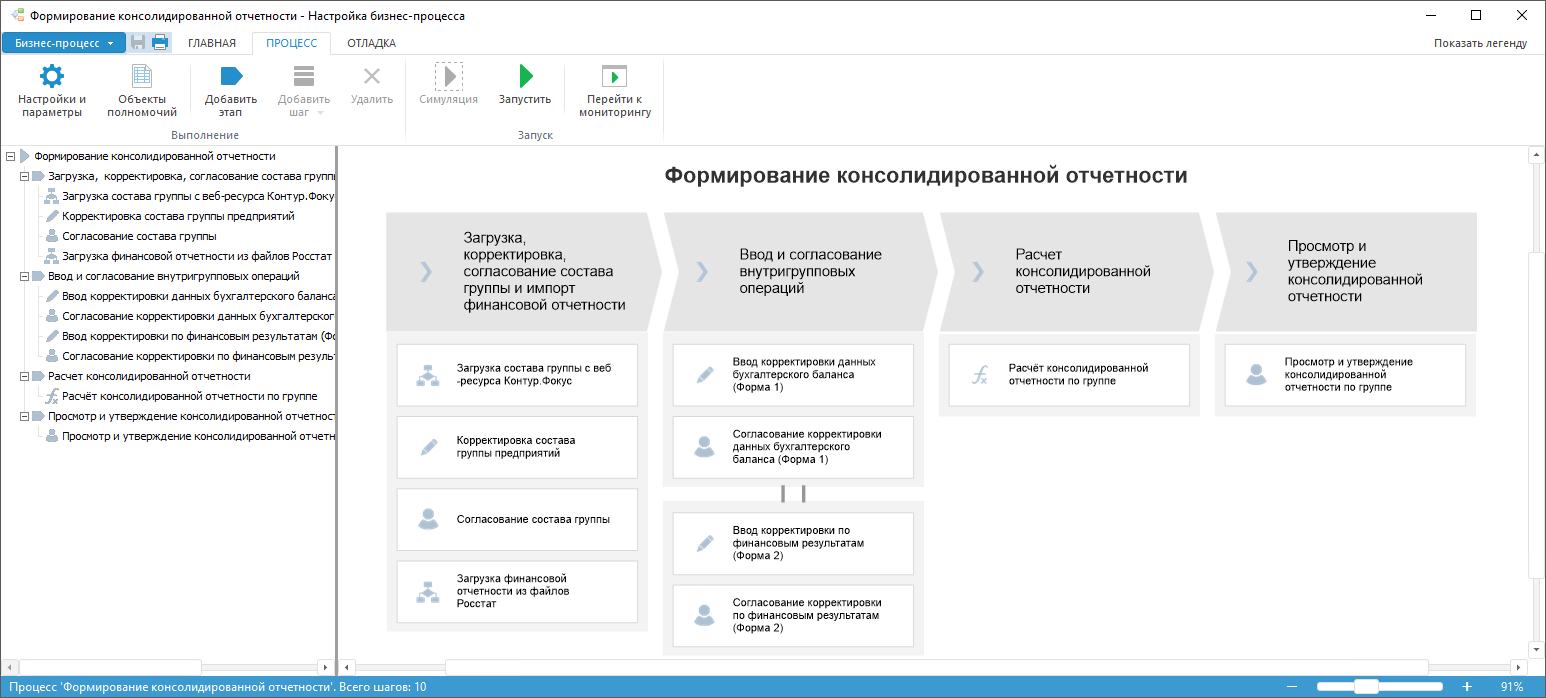Open the Бизнес-процесс dropdown menu
The width and height of the screenshot is (1546, 698).
pos(64,43)
